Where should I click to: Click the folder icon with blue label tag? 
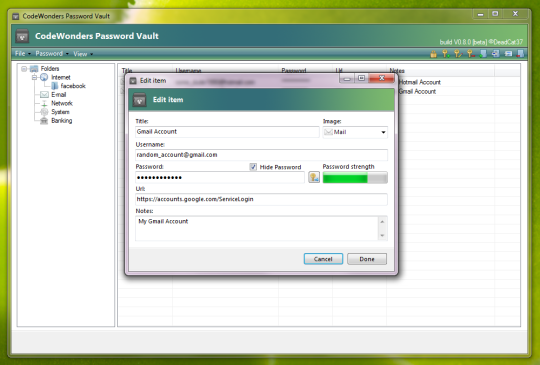pyautogui.click(x=496, y=54)
